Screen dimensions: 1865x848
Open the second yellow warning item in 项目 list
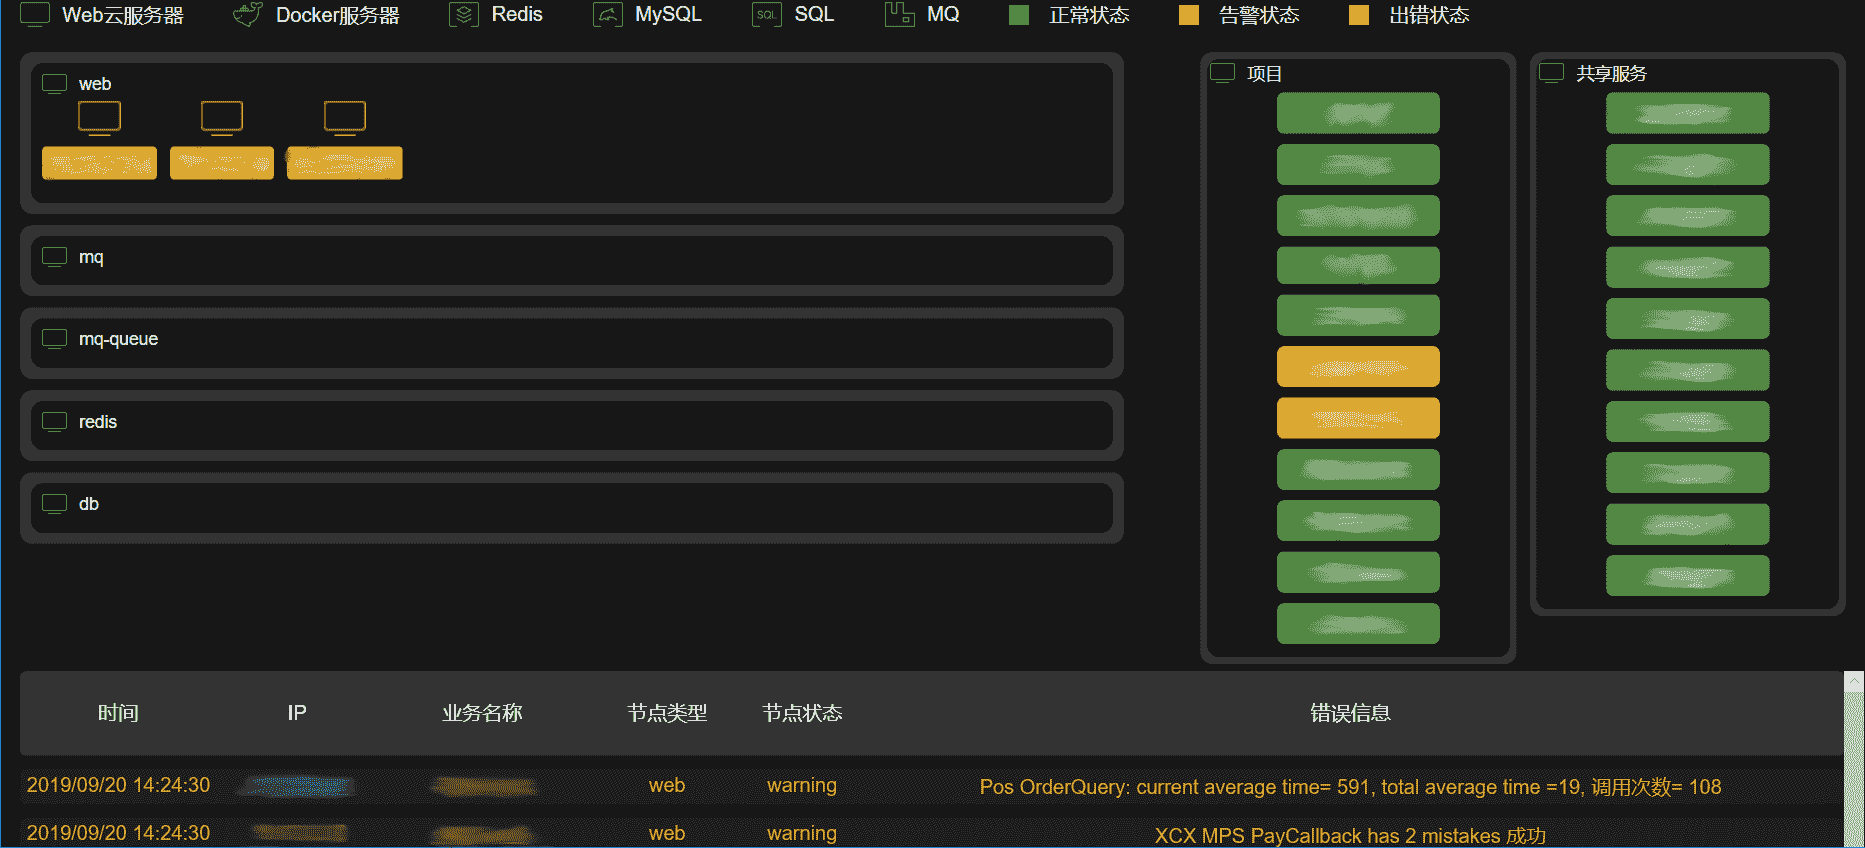pyautogui.click(x=1358, y=418)
